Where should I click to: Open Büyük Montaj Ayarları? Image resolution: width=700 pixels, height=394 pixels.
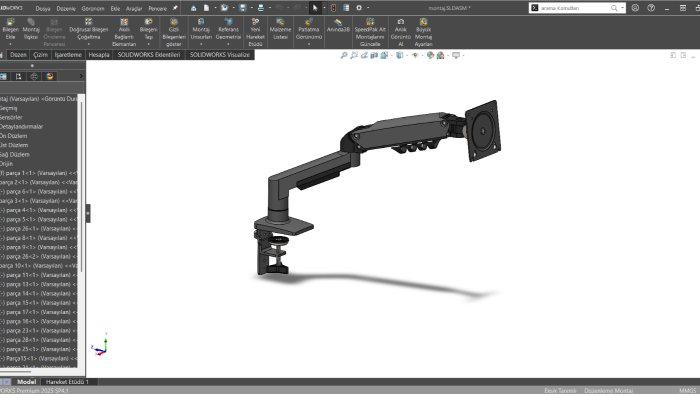423,32
